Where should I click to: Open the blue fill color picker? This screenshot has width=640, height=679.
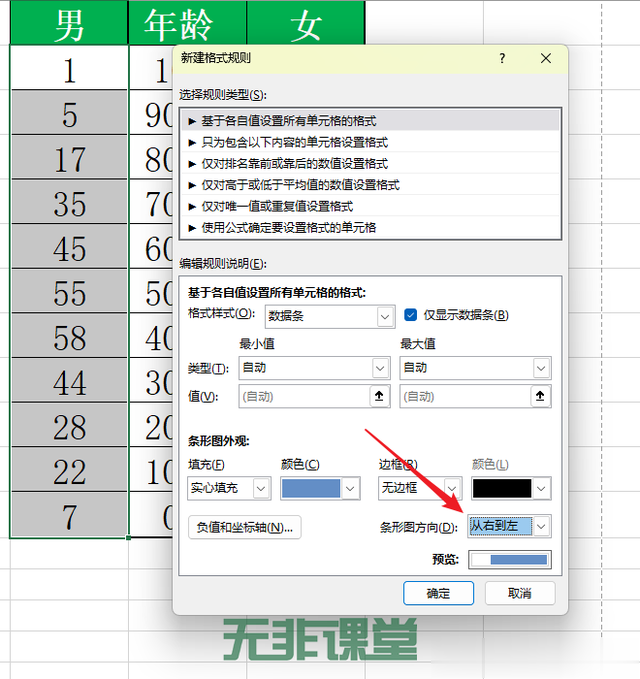tap(320, 488)
